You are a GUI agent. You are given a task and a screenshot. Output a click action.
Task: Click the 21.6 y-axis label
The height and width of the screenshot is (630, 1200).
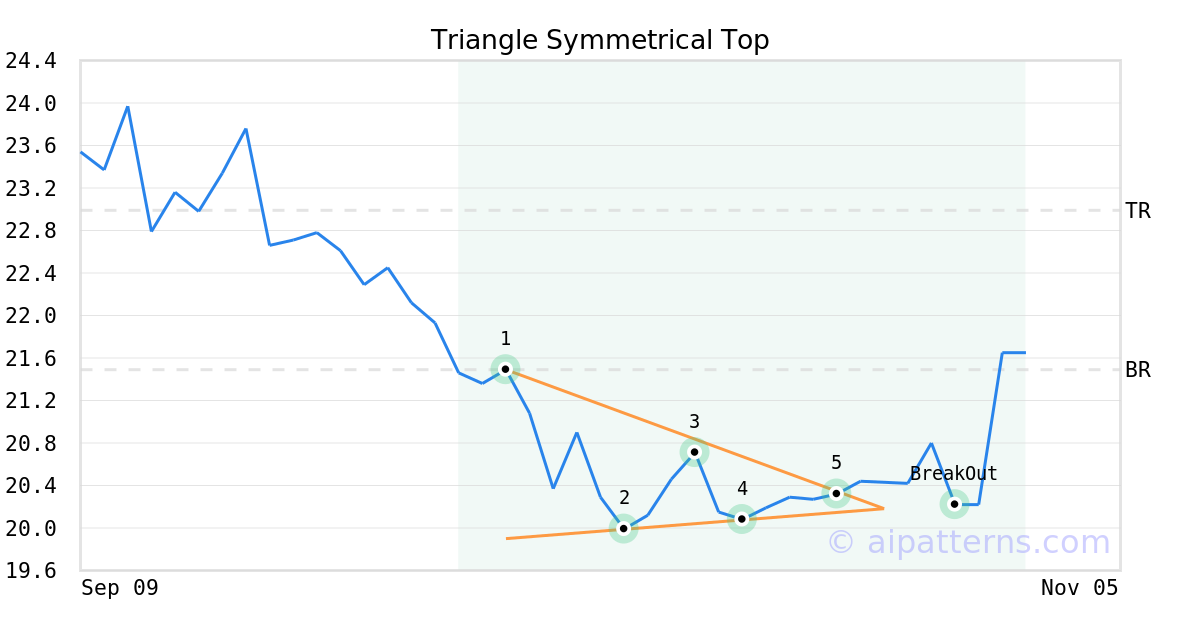click(x=30, y=358)
